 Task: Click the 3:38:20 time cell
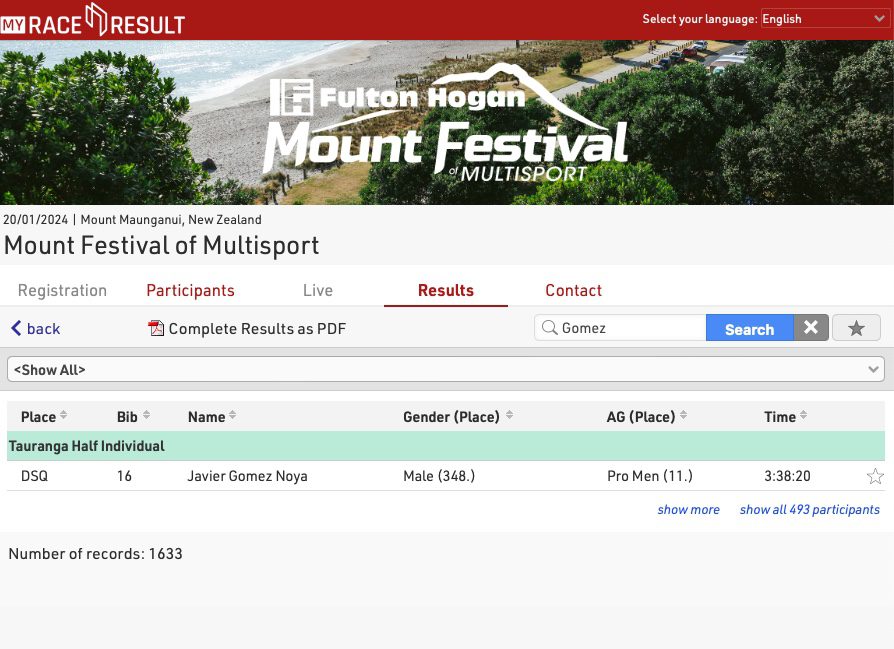(x=787, y=476)
